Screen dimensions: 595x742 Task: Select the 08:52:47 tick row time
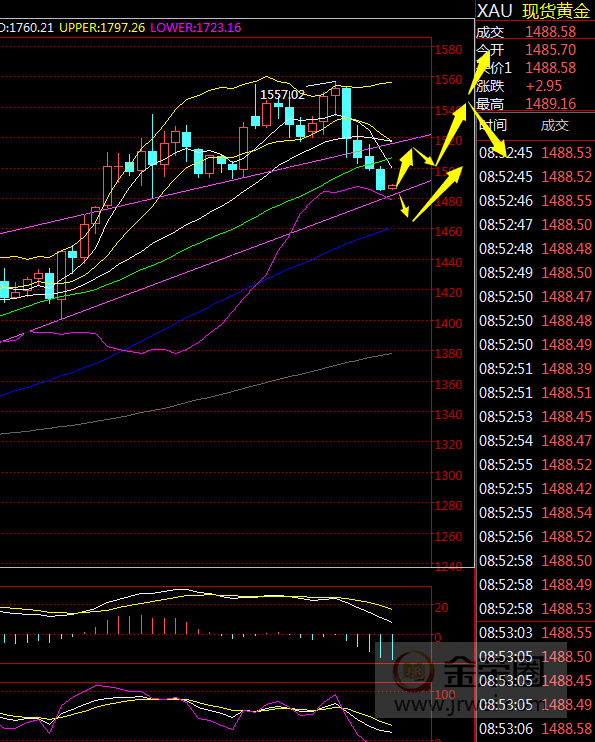(506, 225)
